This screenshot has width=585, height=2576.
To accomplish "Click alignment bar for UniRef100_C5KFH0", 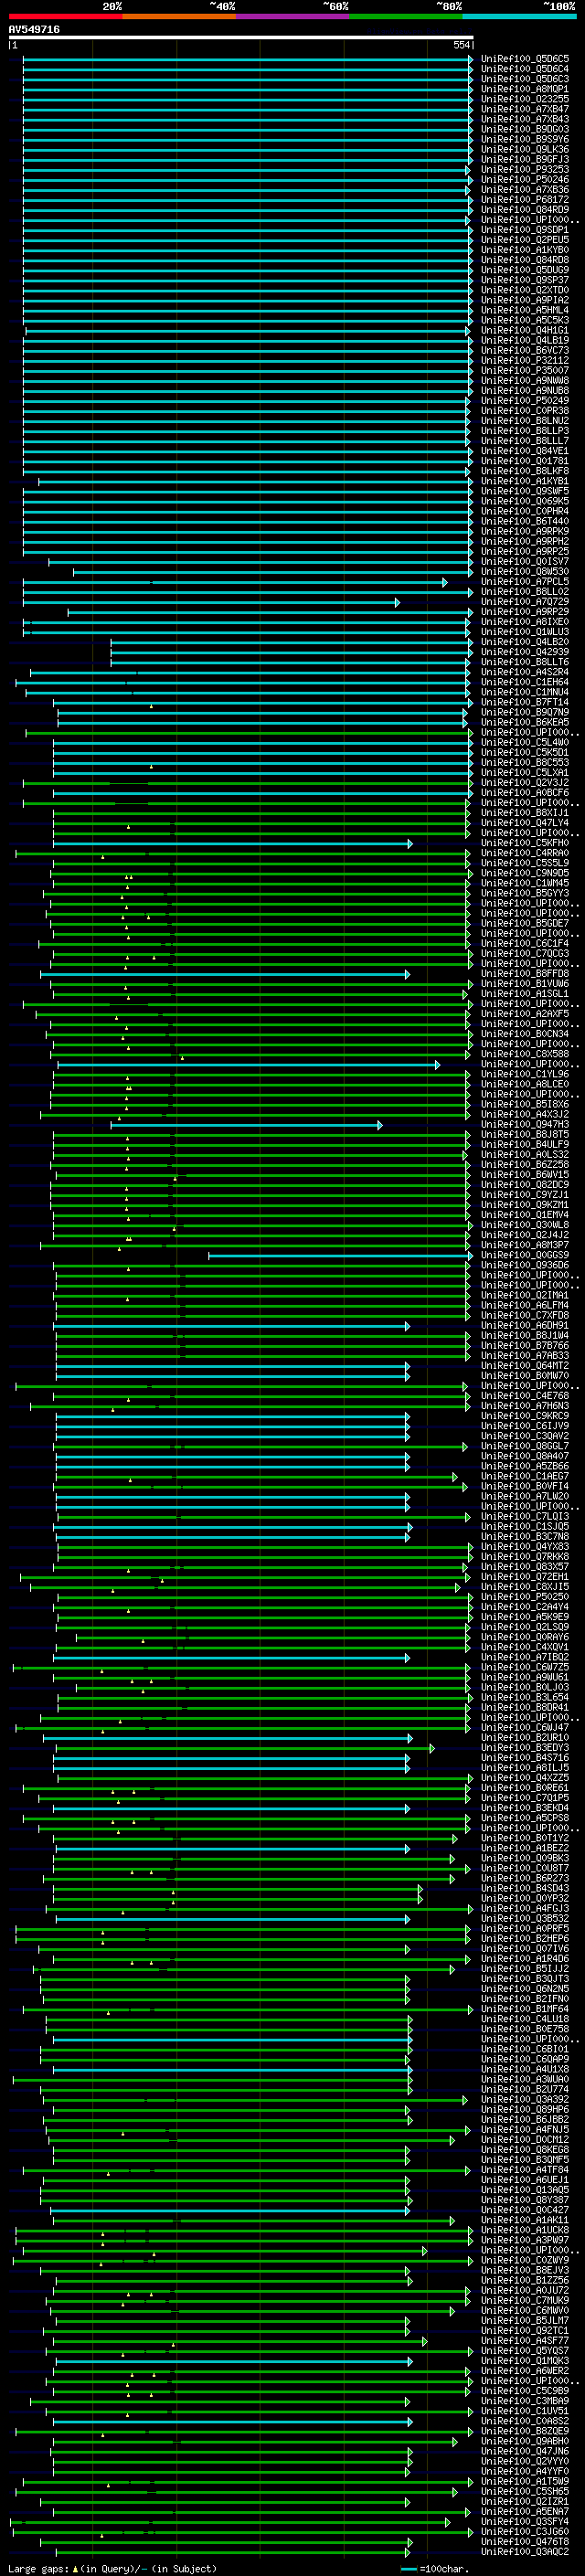I will tap(233, 844).
